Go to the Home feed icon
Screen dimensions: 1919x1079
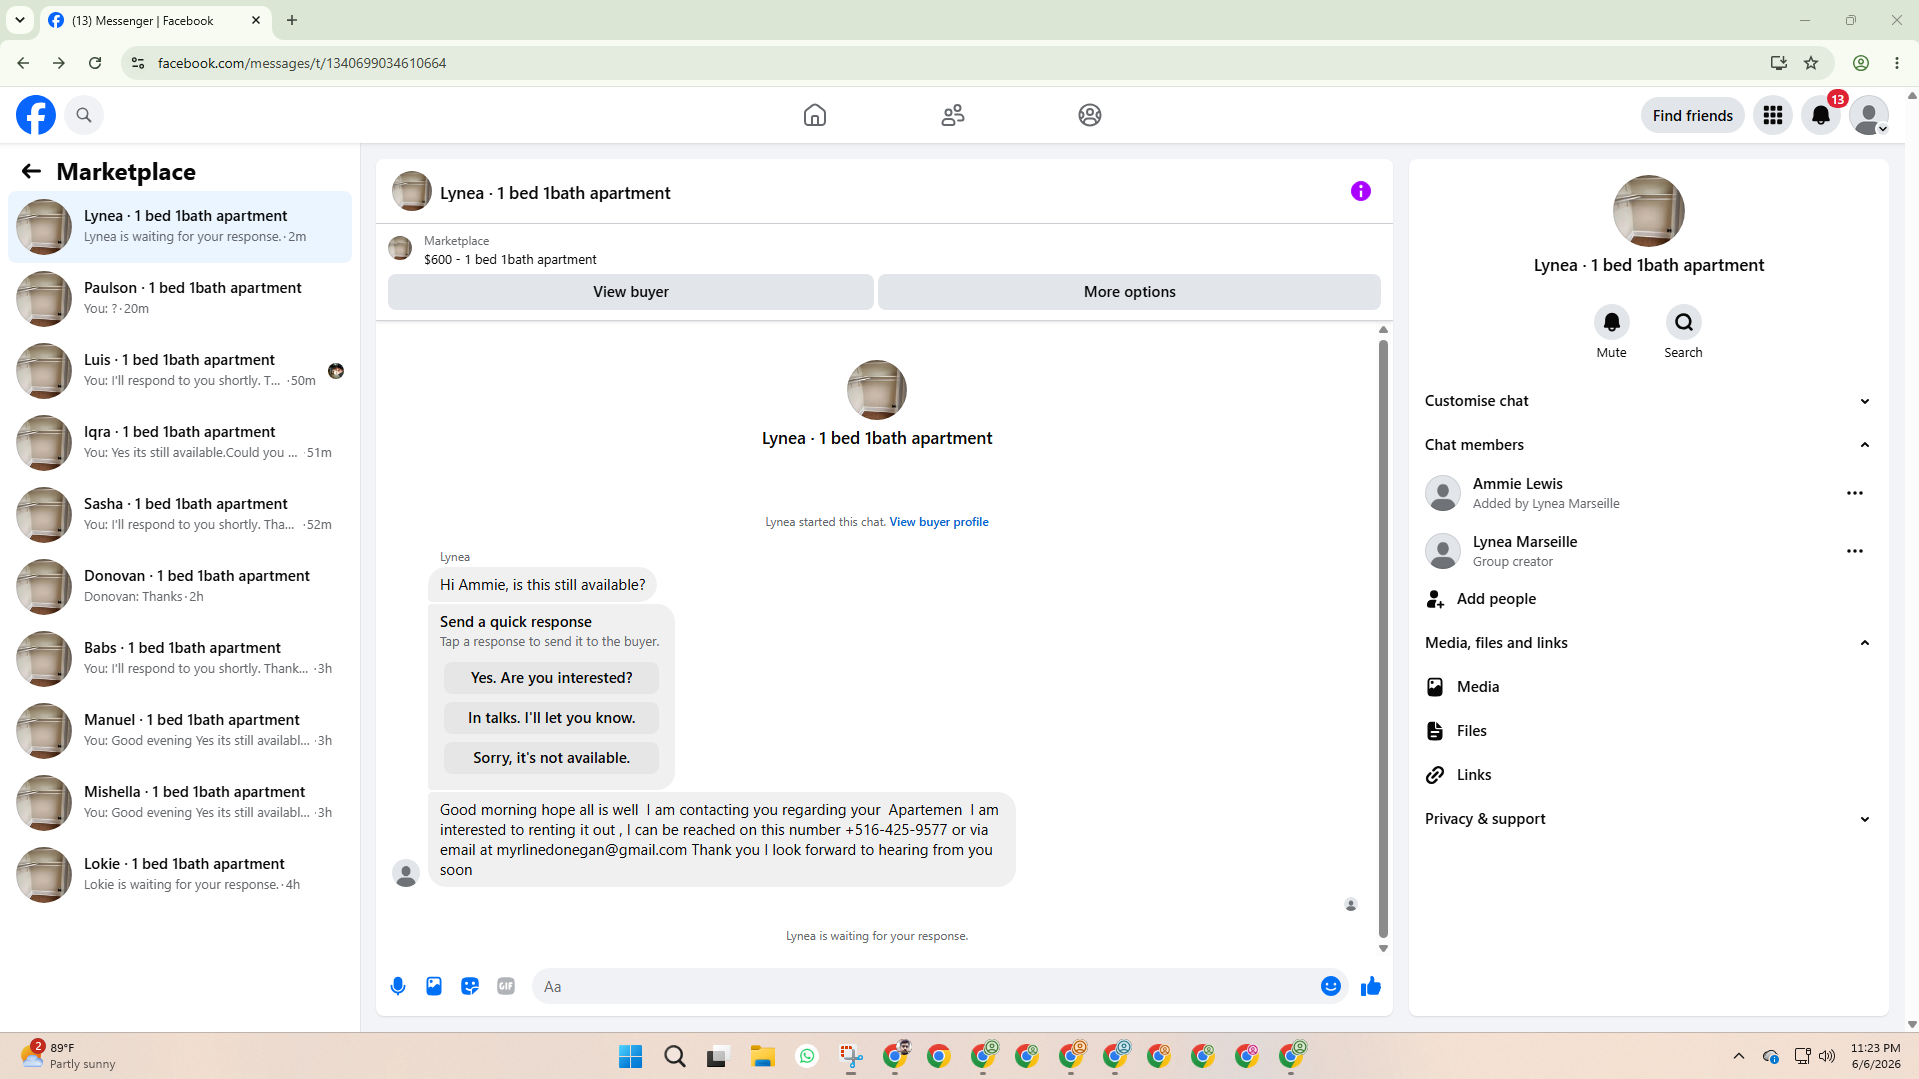[x=815, y=115]
